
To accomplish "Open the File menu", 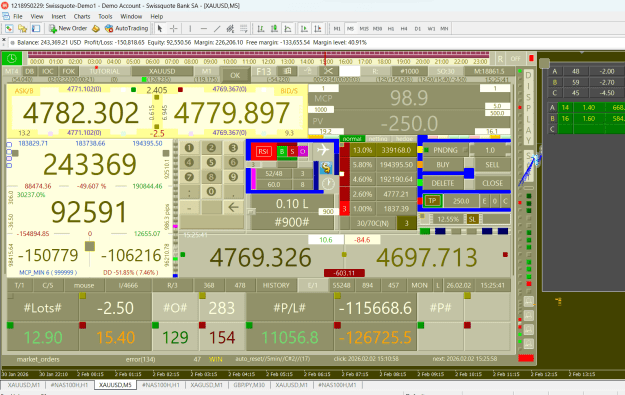I will tap(18, 16).
